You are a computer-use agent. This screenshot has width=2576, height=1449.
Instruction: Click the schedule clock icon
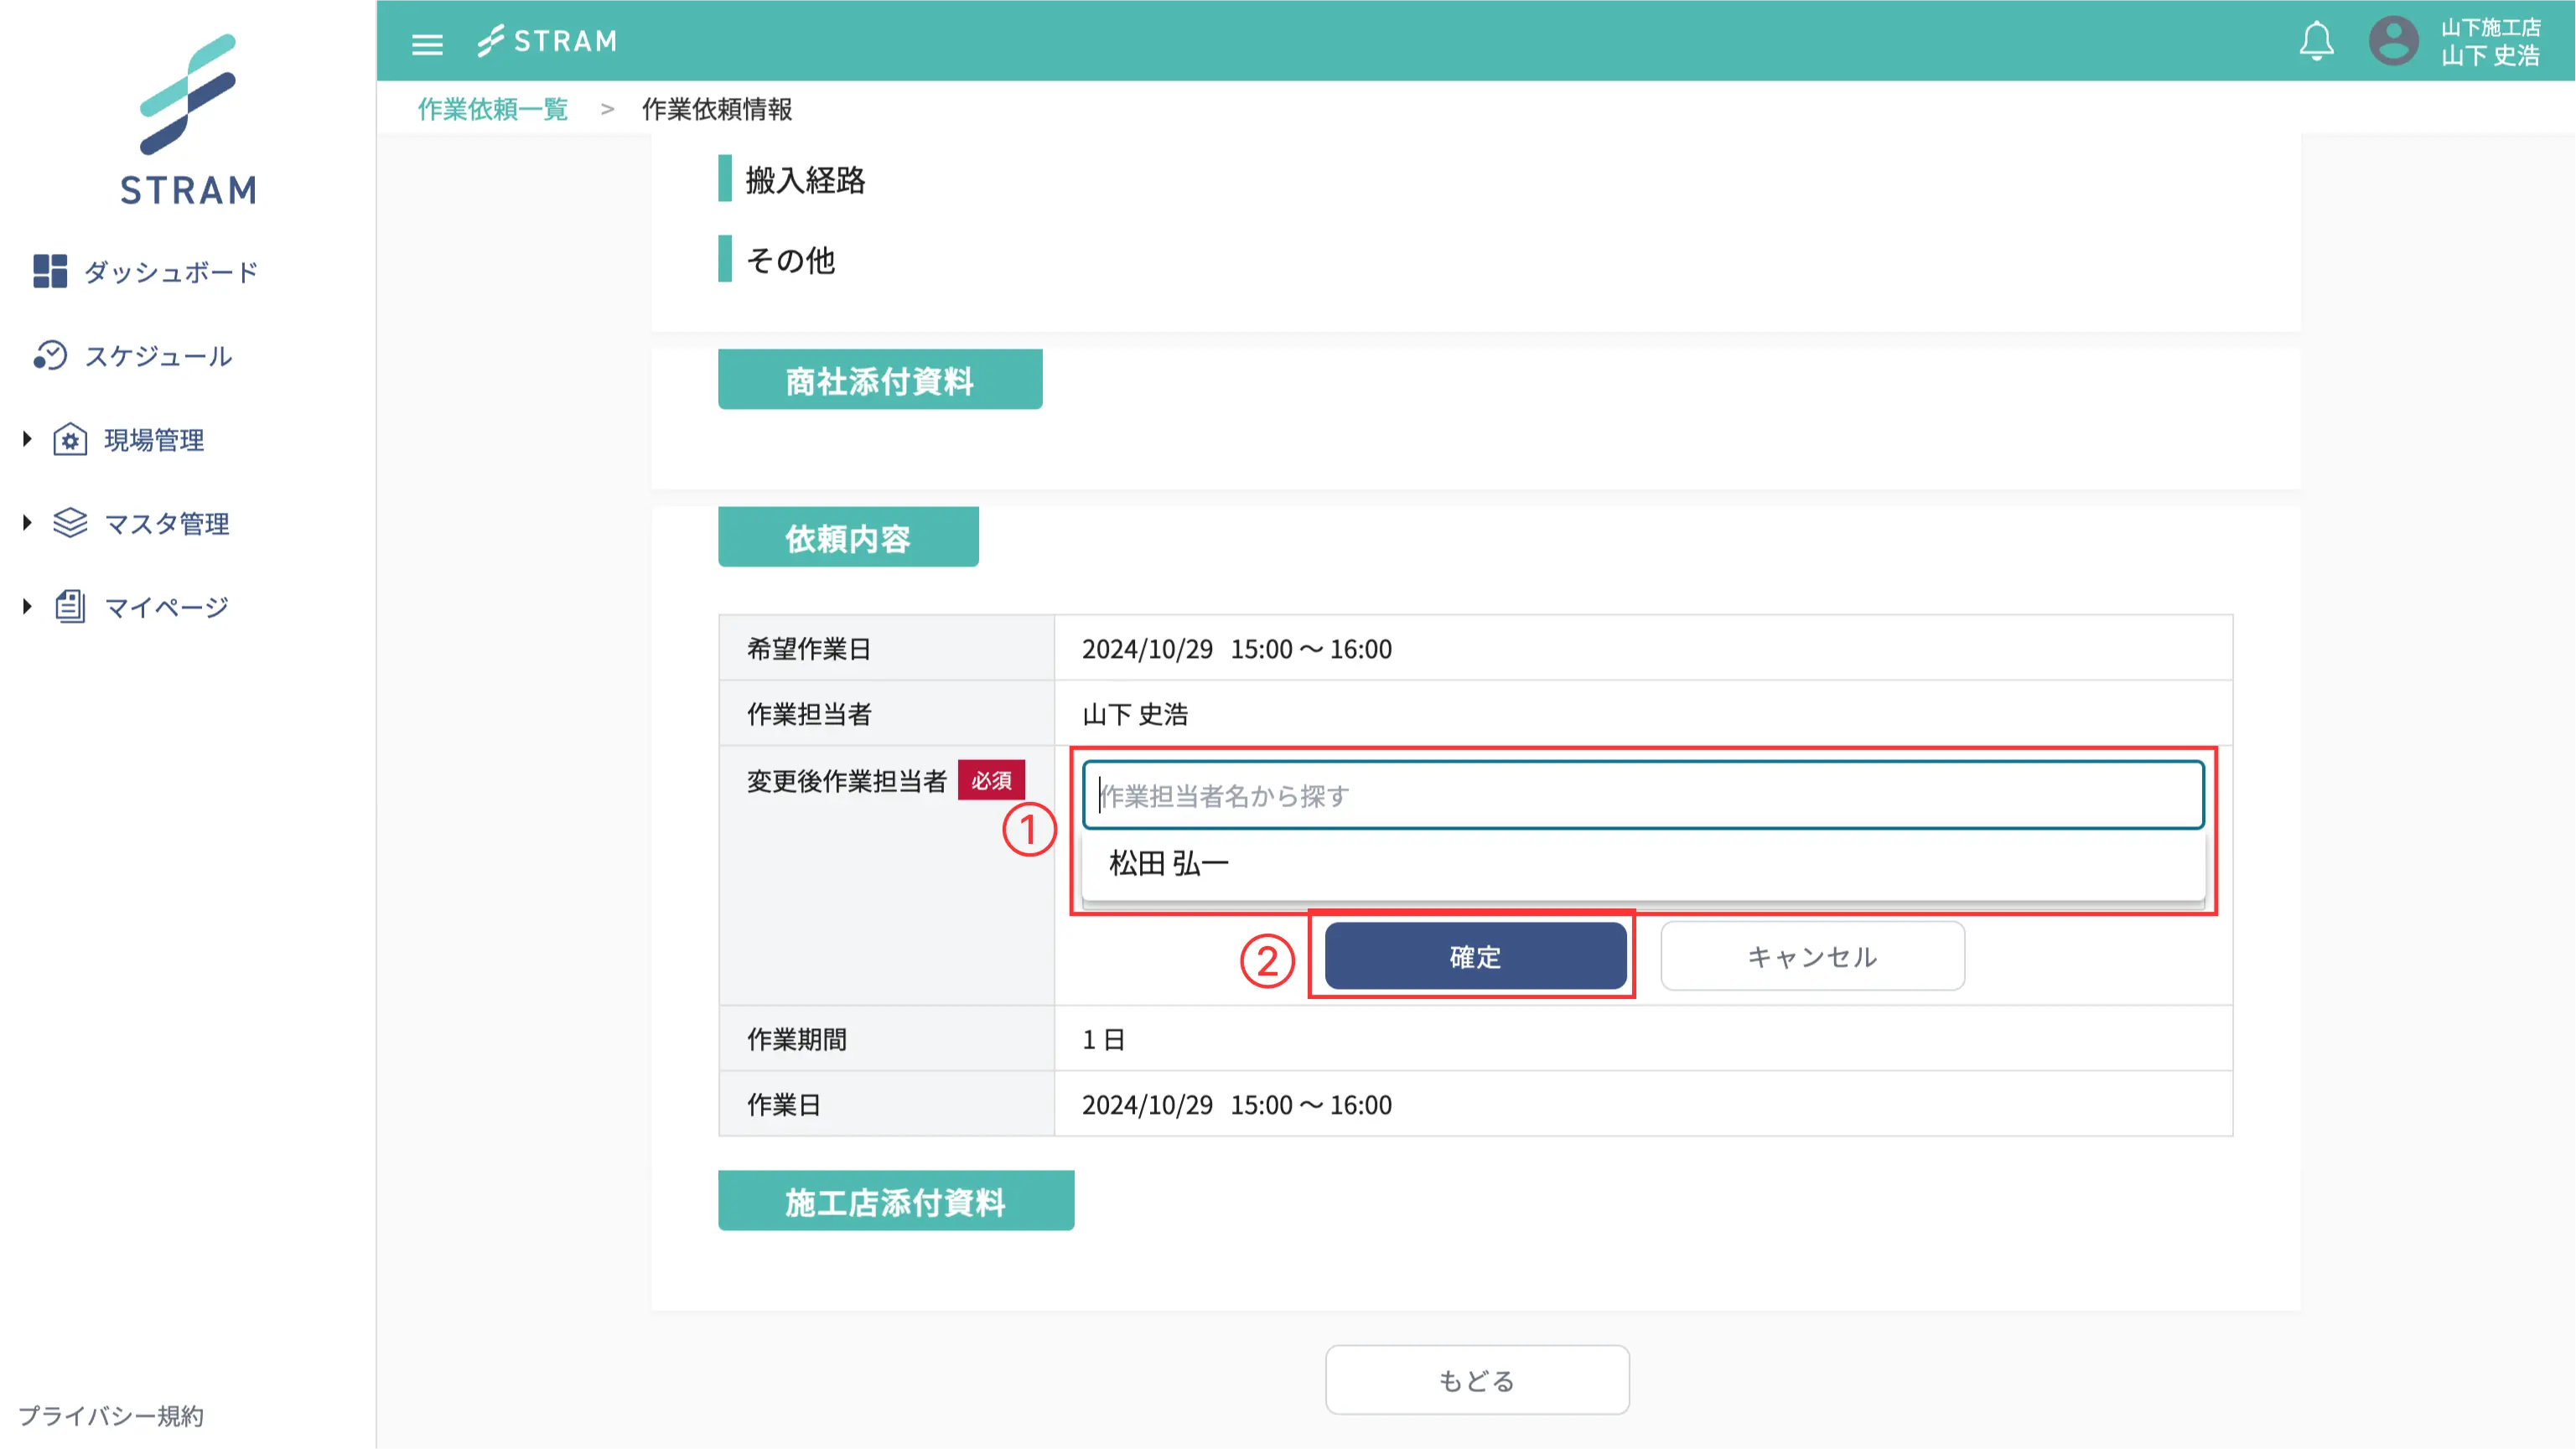[50, 355]
